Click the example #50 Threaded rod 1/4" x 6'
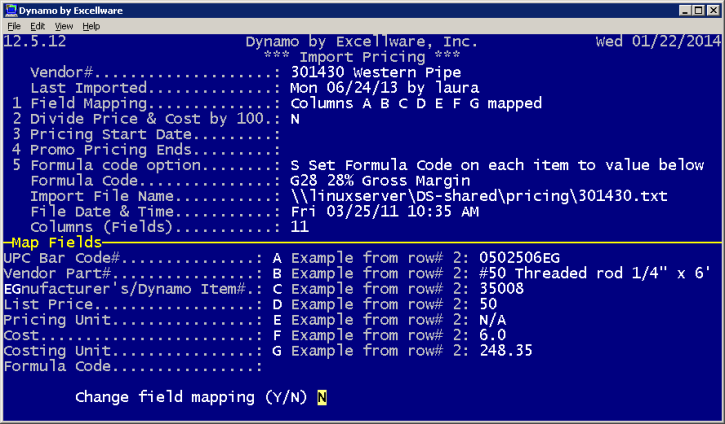725x424 pixels. [x=595, y=273]
